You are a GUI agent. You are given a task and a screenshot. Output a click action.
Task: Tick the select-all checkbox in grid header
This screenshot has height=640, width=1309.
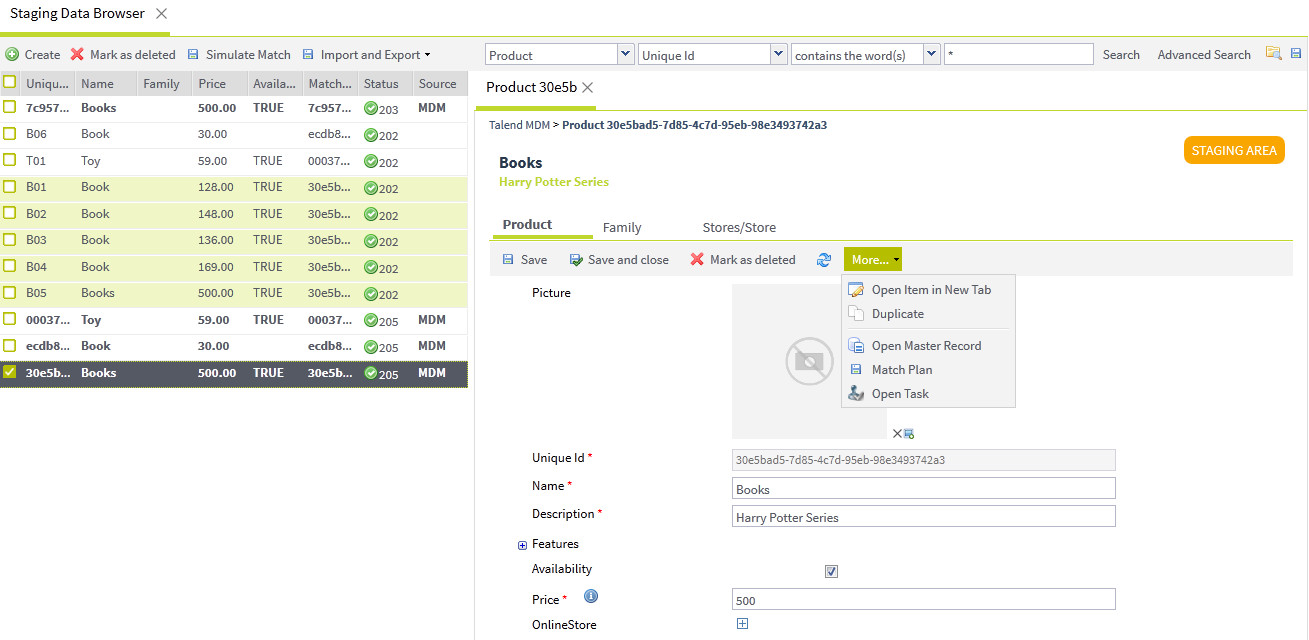9,82
